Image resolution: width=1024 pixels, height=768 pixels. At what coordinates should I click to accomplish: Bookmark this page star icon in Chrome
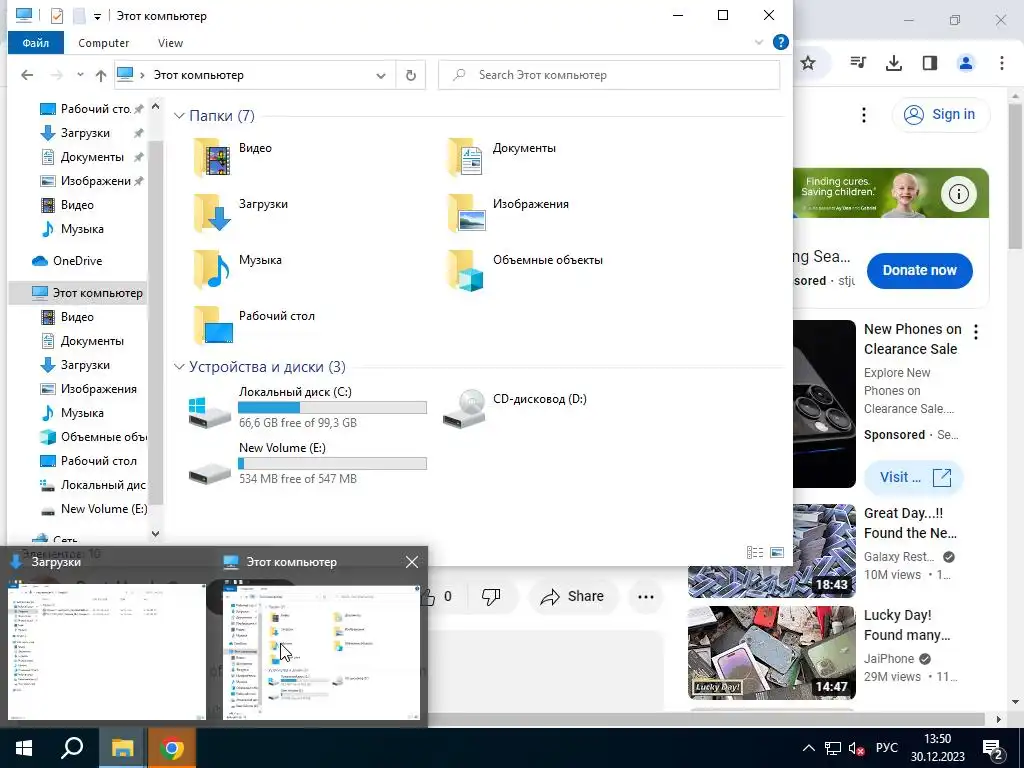(808, 63)
